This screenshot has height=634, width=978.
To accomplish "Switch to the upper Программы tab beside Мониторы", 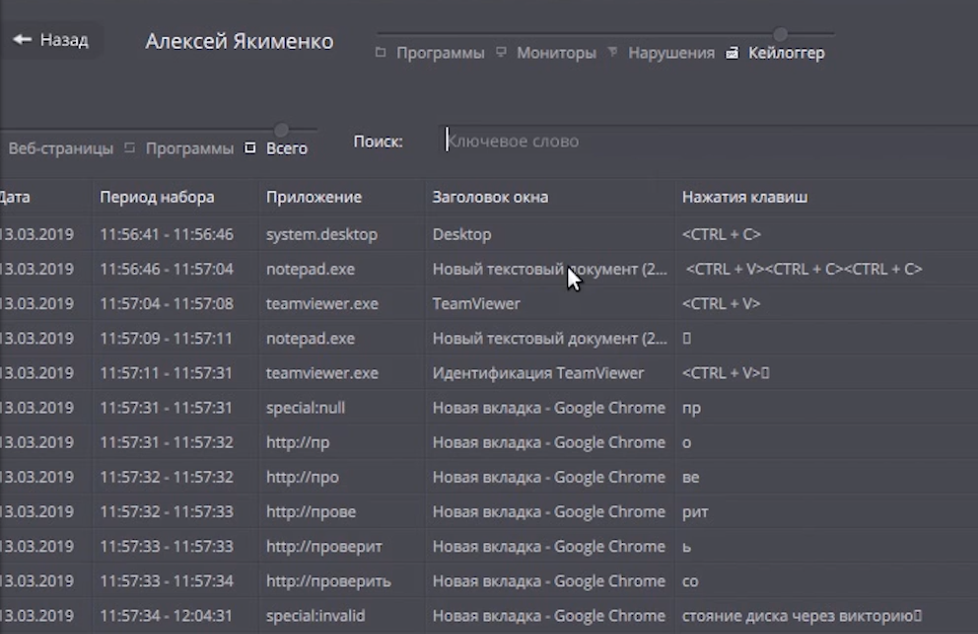I will [440, 53].
